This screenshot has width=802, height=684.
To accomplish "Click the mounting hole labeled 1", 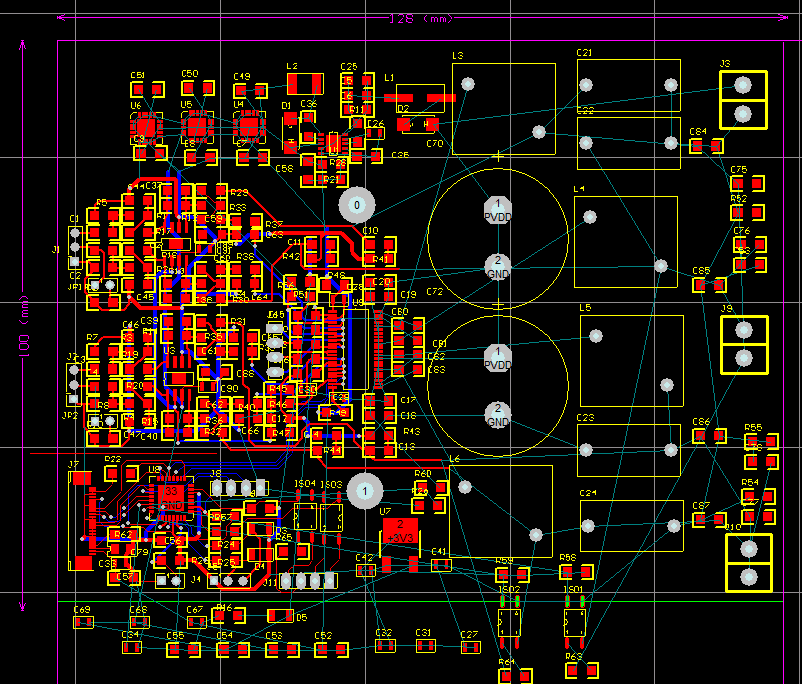I will (366, 490).
